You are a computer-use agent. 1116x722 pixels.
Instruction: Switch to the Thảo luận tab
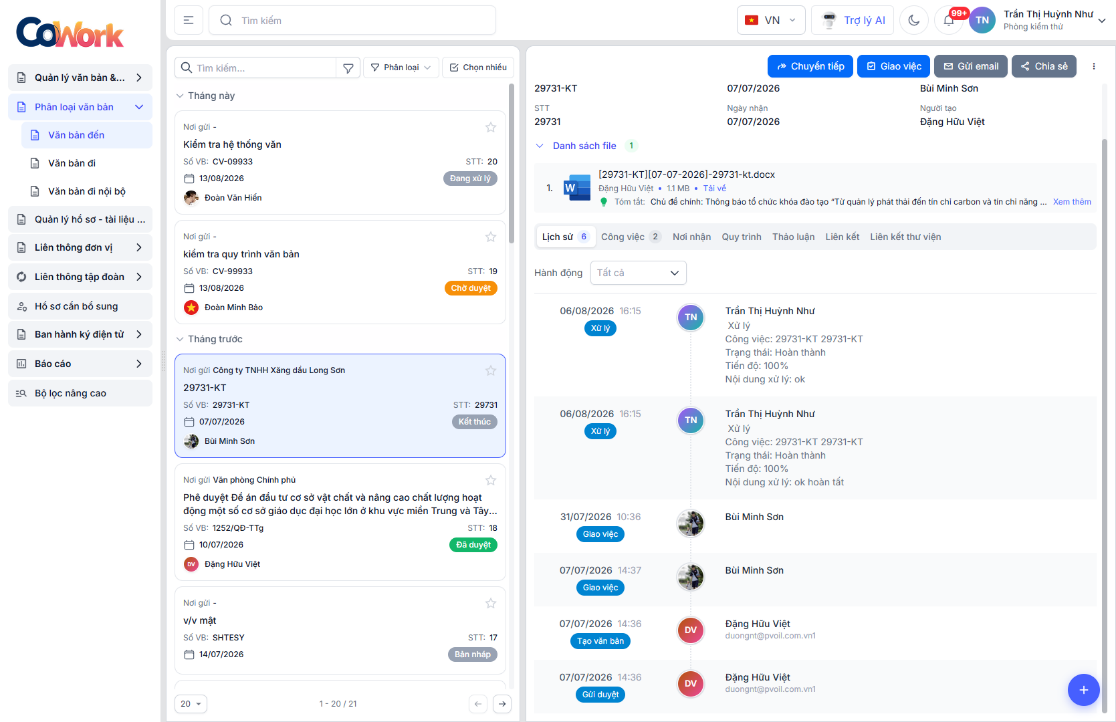coord(793,237)
